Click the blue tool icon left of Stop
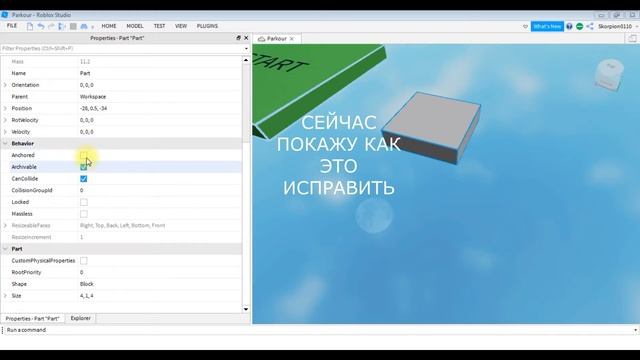Screen dimensions: 640x360 click(62, 26)
